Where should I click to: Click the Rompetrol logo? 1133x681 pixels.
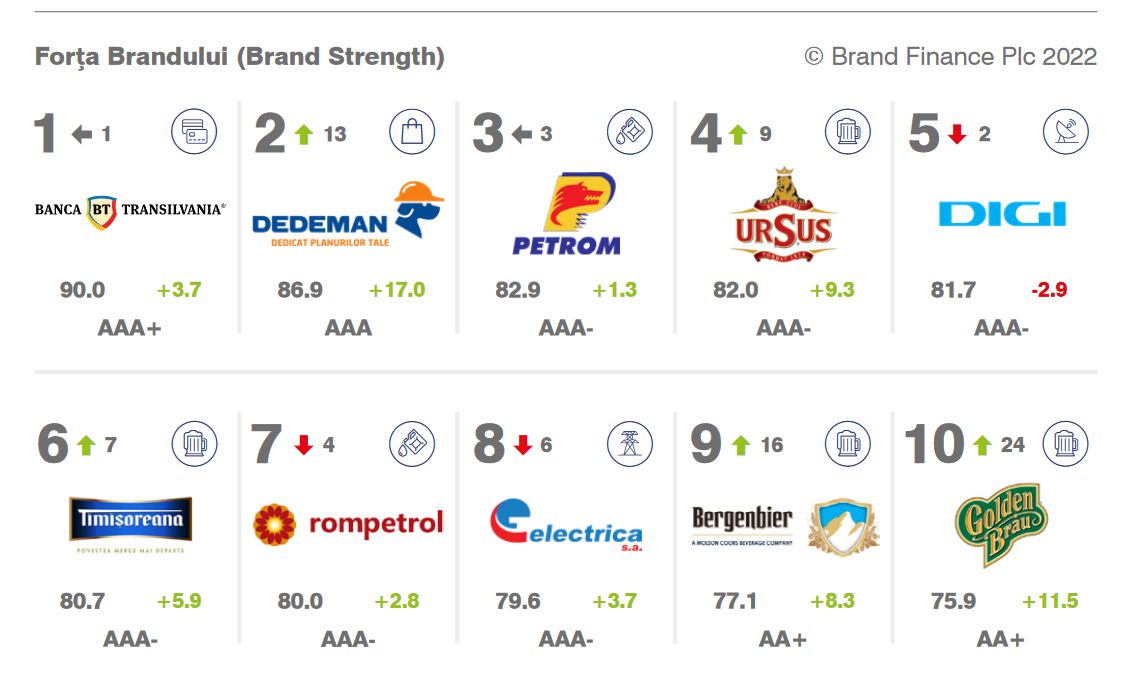(x=348, y=523)
